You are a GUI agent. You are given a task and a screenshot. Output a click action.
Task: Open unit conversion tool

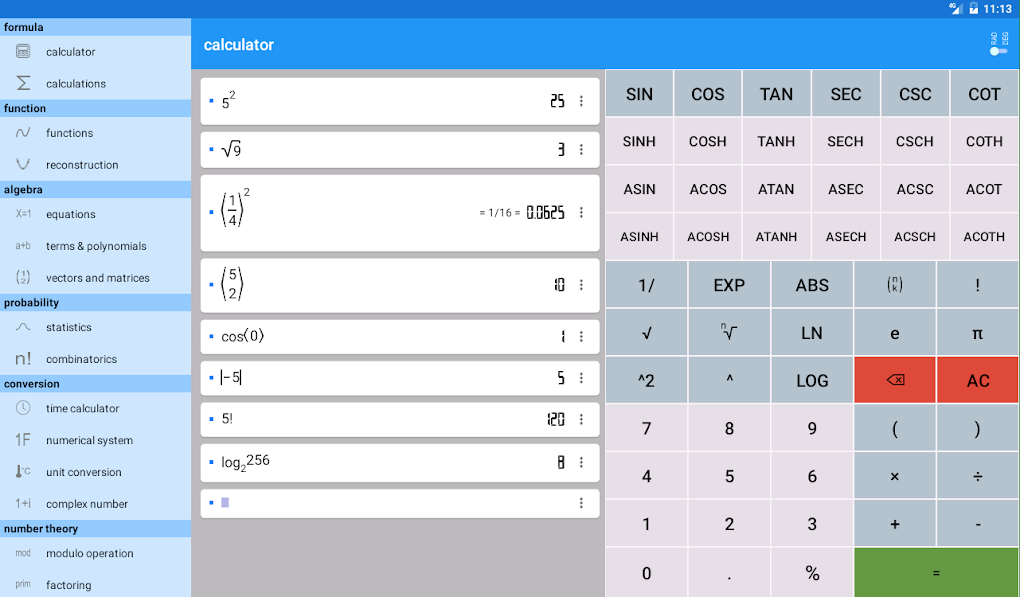pos(83,472)
